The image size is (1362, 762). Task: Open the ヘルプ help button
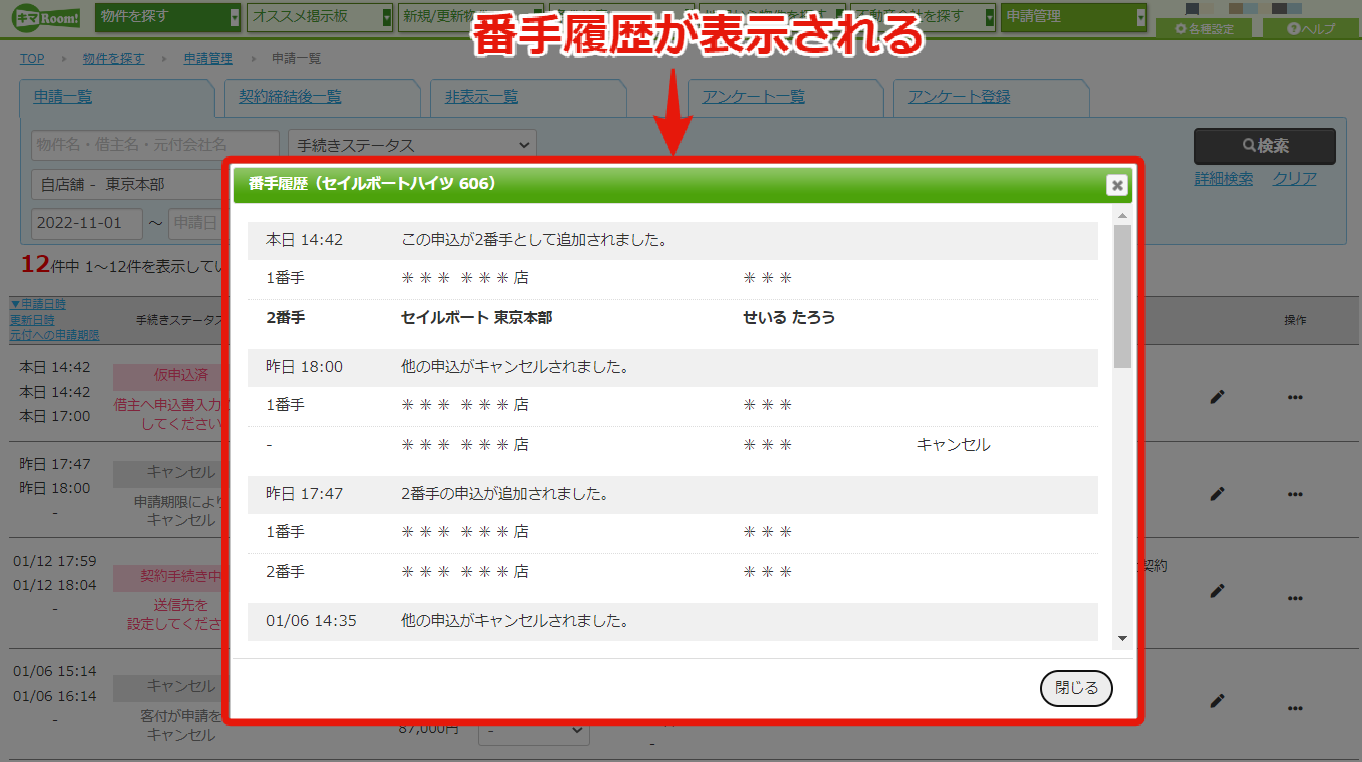pos(1310,29)
